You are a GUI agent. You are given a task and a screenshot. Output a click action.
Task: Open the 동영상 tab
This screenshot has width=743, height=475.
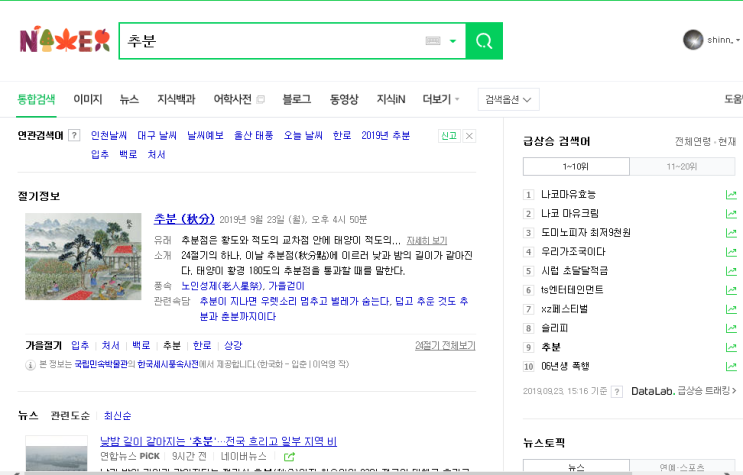coord(344,99)
